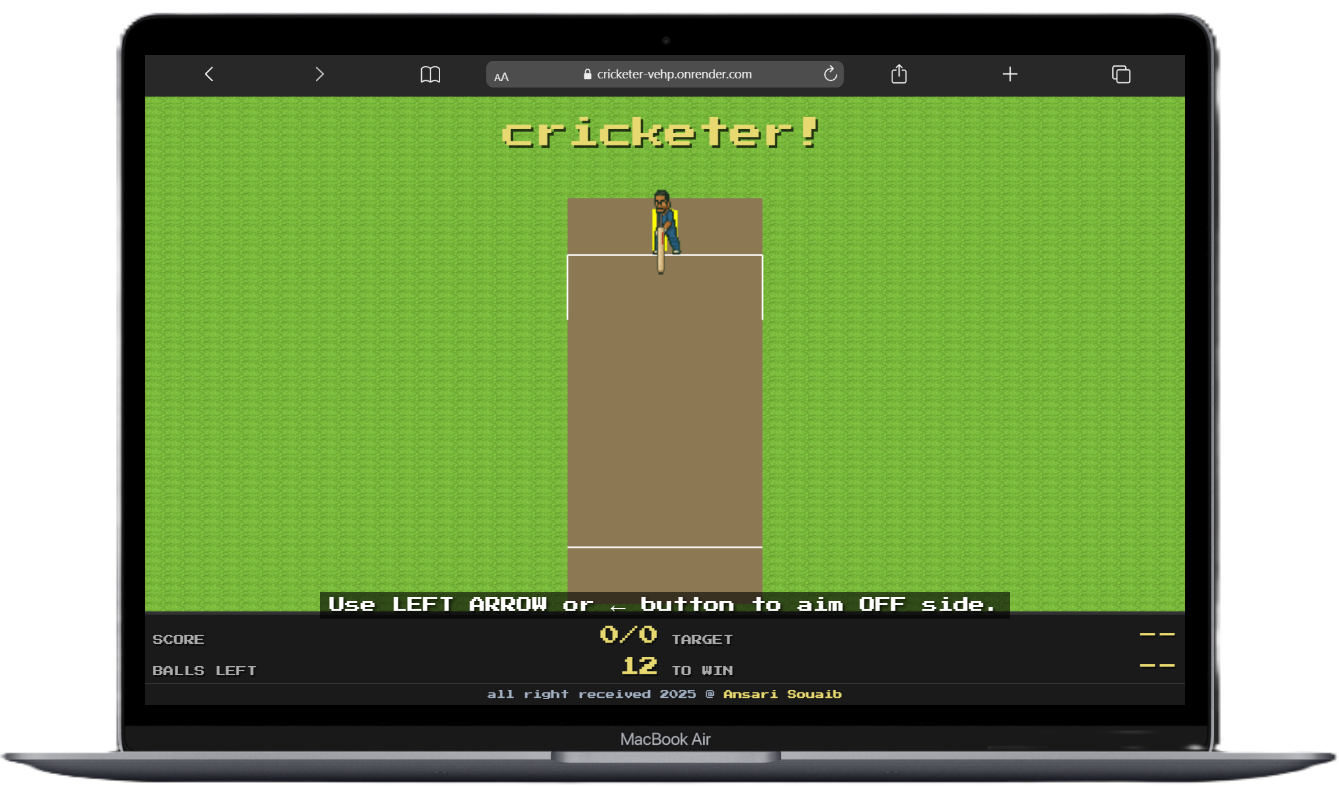The width and height of the screenshot is (1339, 786).
Task: Reload the page with the refresh icon
Action: (x=830, y=74)
